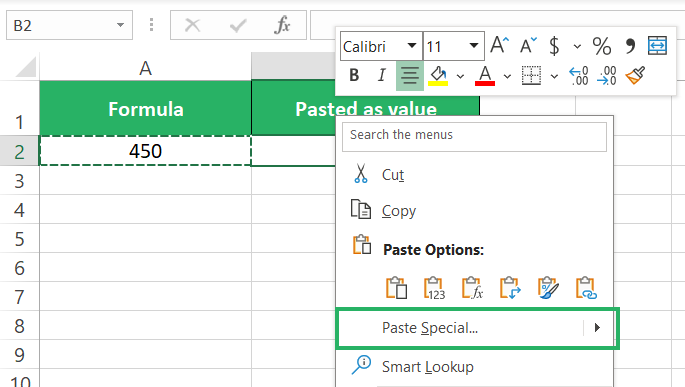Image resolution: width=685 pixels, height=387 pixels.
Task: Click the Search the menus field
Action: [474, 137]
